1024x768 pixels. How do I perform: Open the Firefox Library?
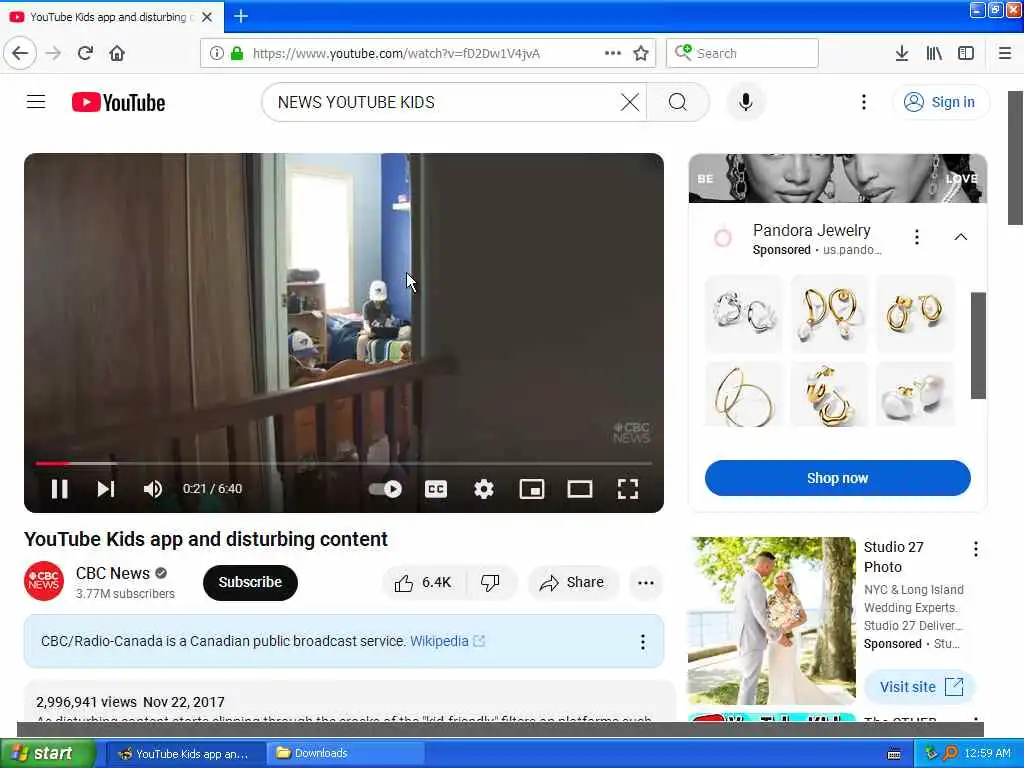(934, 54)
